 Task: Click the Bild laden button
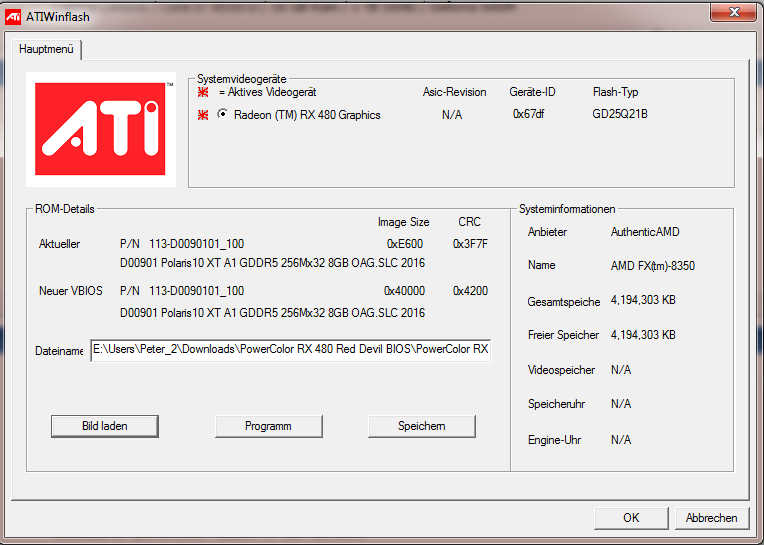click(x=105, y=426)
